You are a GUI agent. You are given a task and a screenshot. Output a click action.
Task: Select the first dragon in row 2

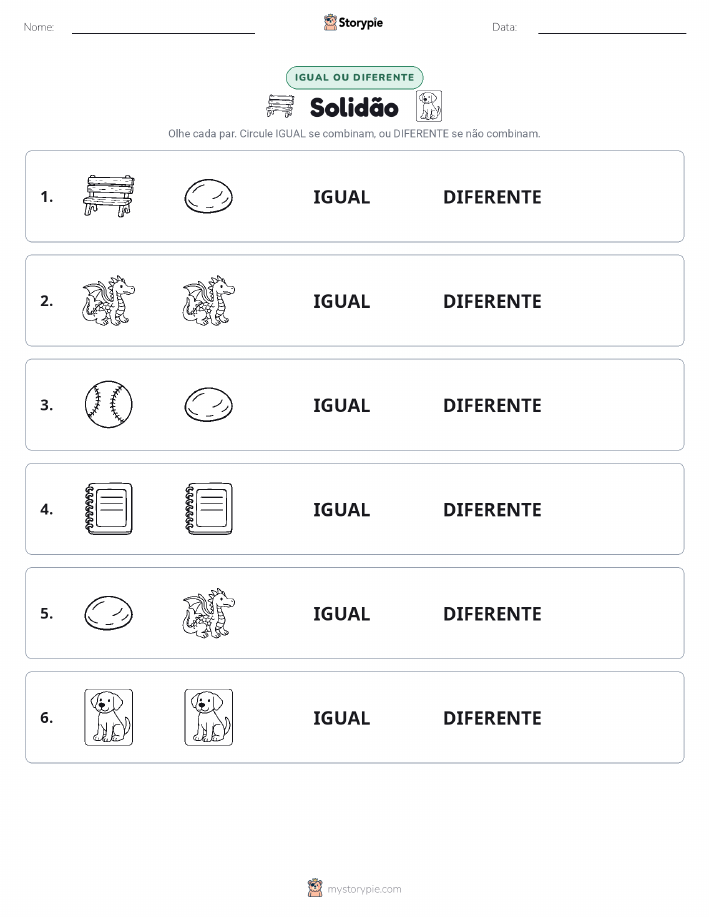click(109, 301)
